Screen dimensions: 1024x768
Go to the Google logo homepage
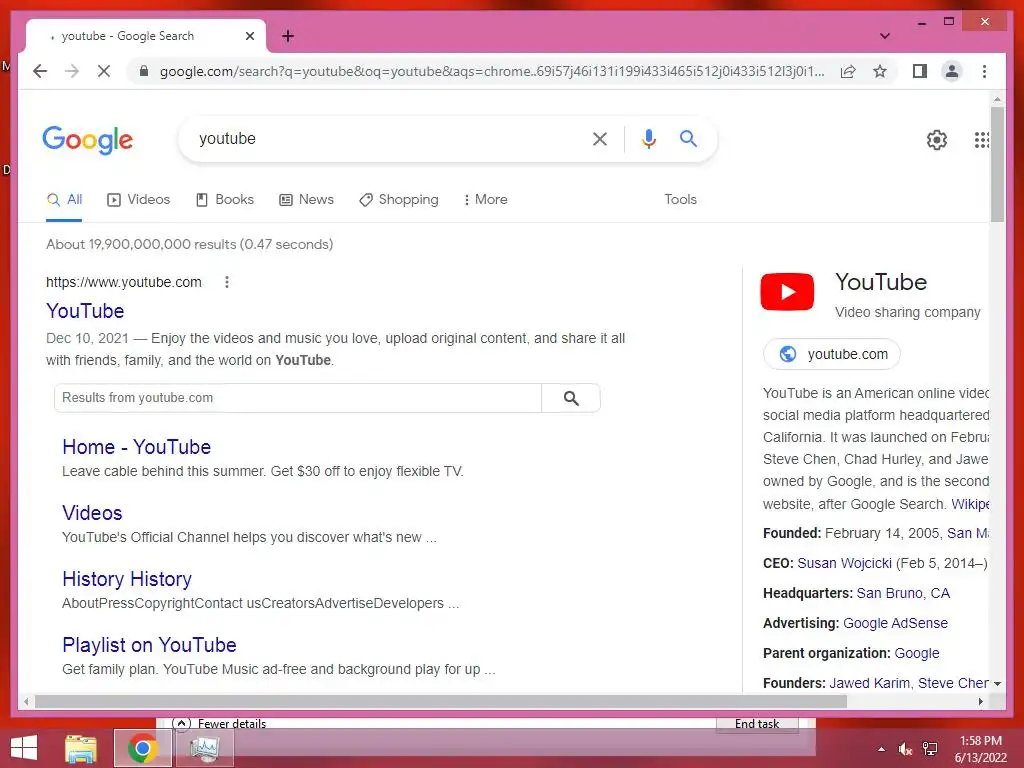[x=88, y=140]
